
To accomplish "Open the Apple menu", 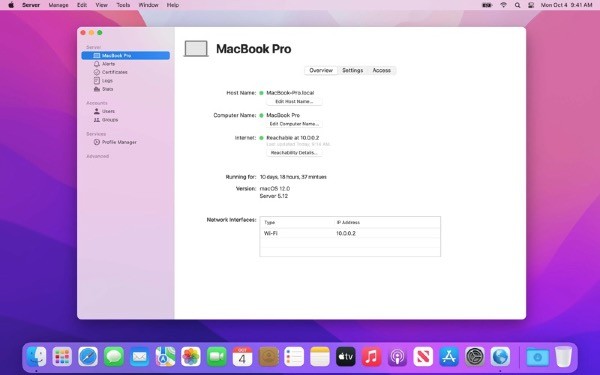I will pos(11,5).
